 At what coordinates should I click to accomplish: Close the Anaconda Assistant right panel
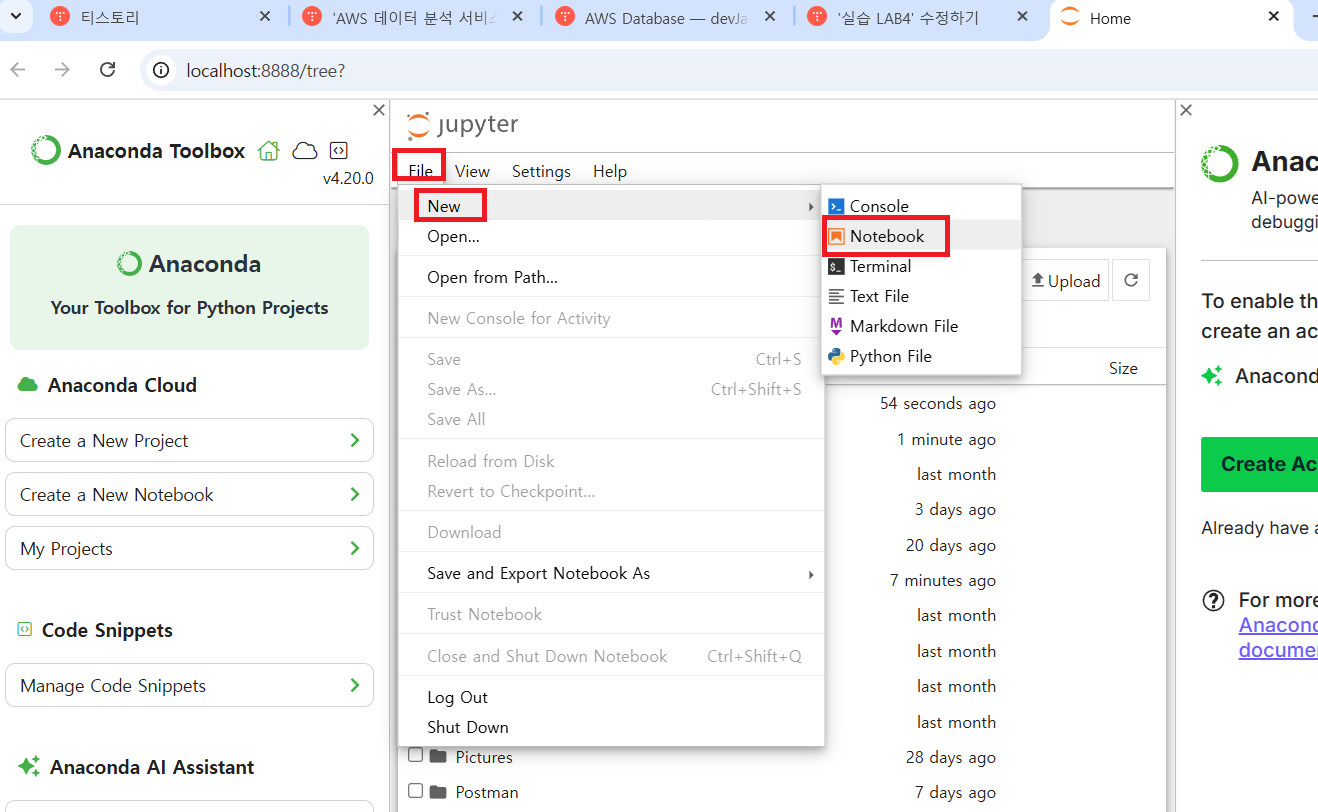[1185, 110]
